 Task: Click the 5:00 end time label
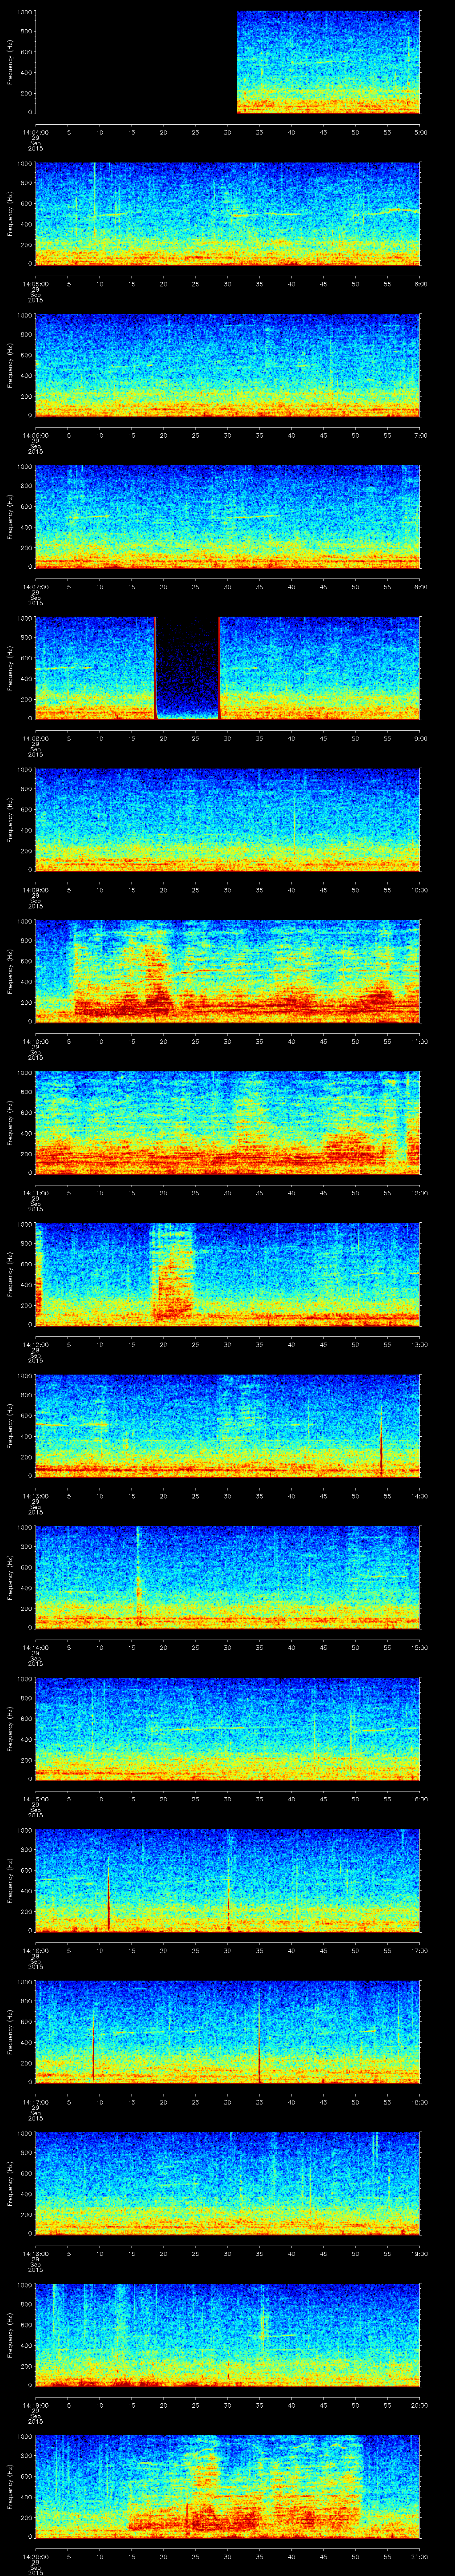coord(420,132)
